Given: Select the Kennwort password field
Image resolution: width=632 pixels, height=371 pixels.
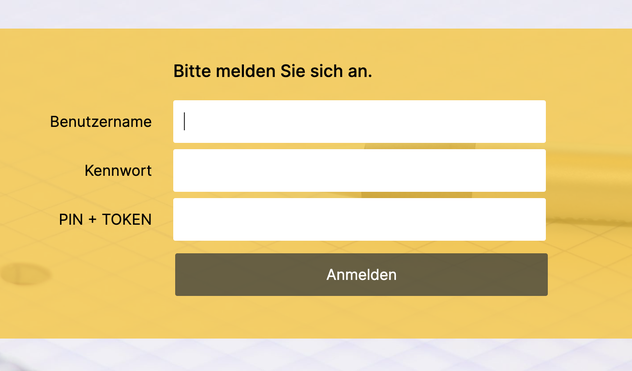Looking at the screenshot, I should pyautogui.click(x=360, y=171).
